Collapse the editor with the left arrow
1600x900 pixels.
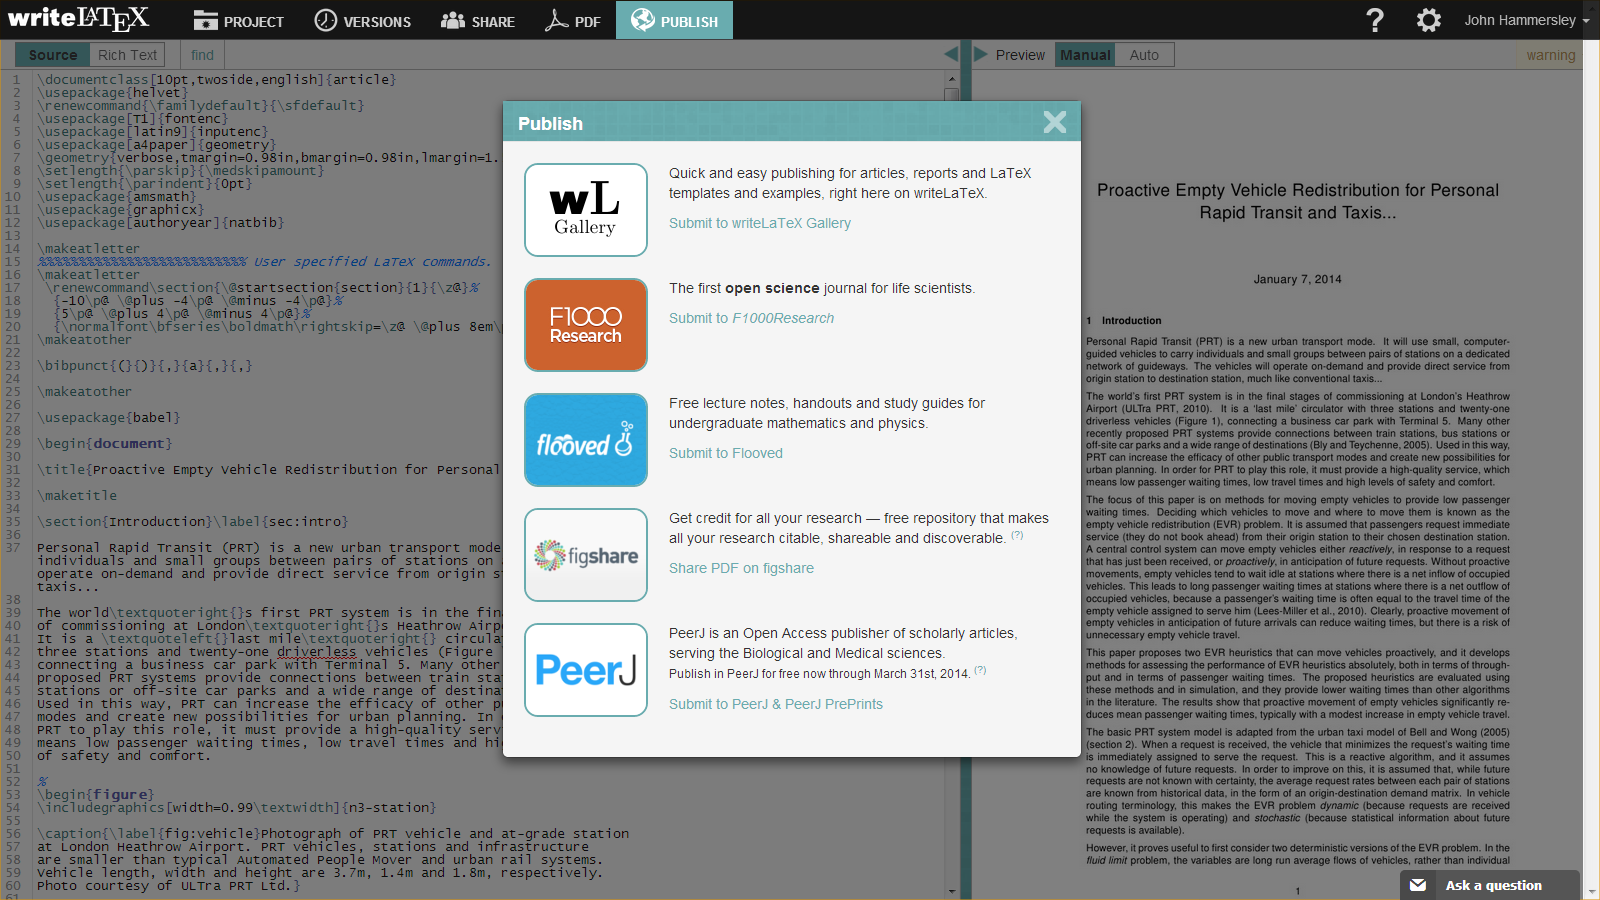(x=951, y=54)
